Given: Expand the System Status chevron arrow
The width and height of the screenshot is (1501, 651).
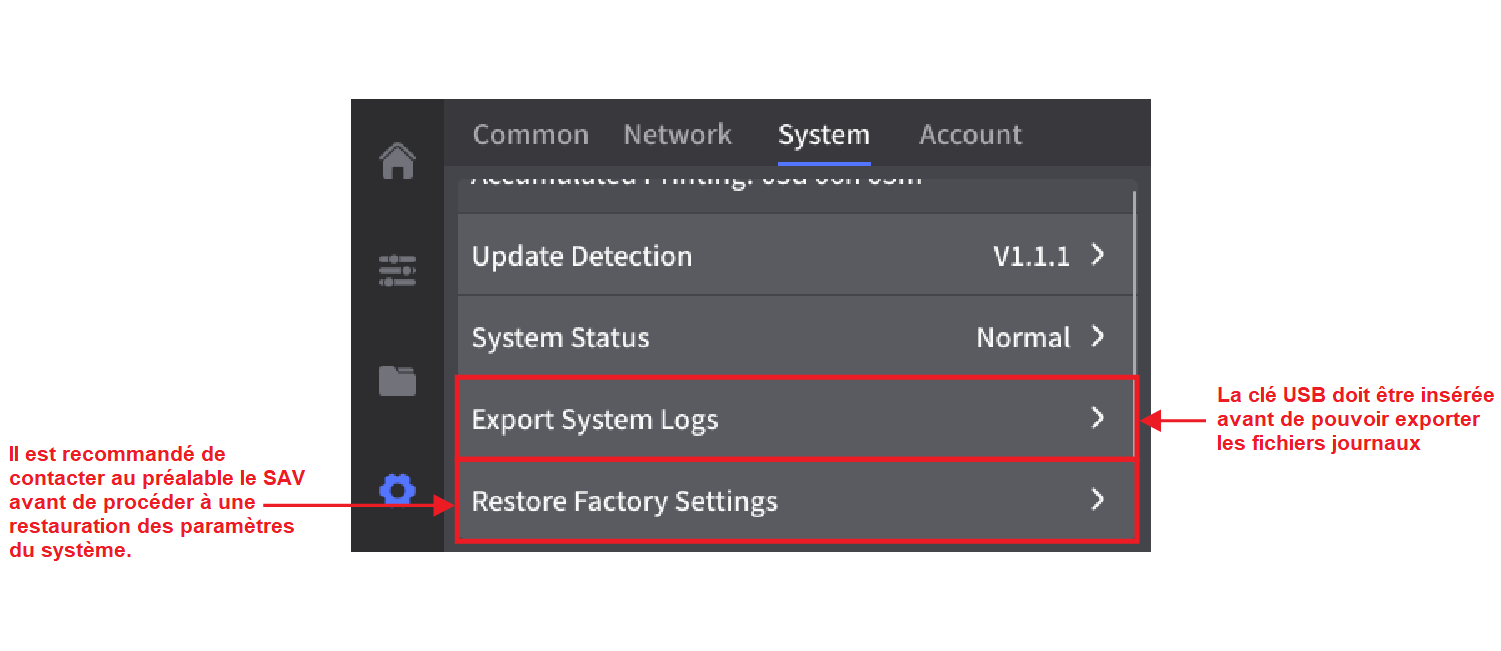Looking at the screenshot, I should point(1098,336).
